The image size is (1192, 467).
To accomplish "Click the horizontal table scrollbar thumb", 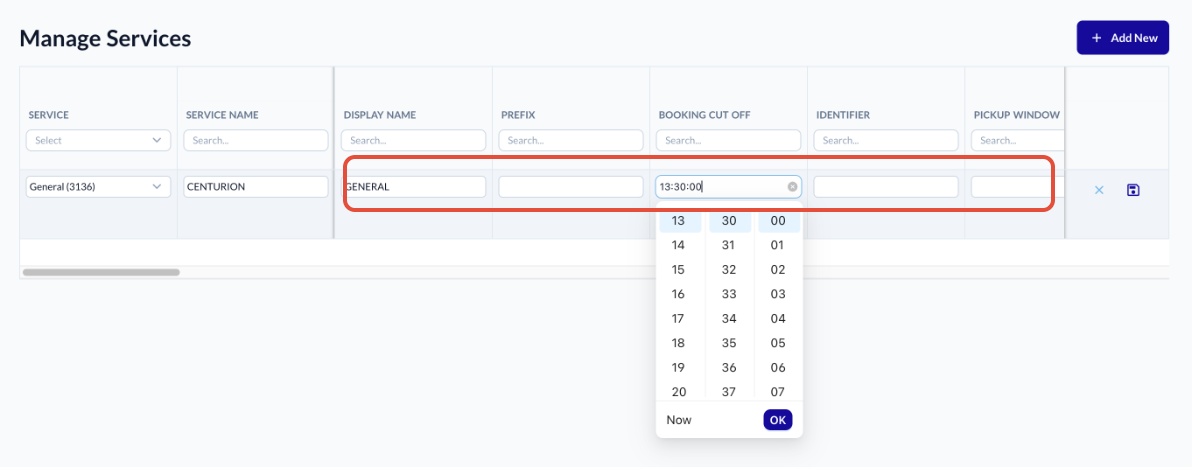I will (101, 272).
